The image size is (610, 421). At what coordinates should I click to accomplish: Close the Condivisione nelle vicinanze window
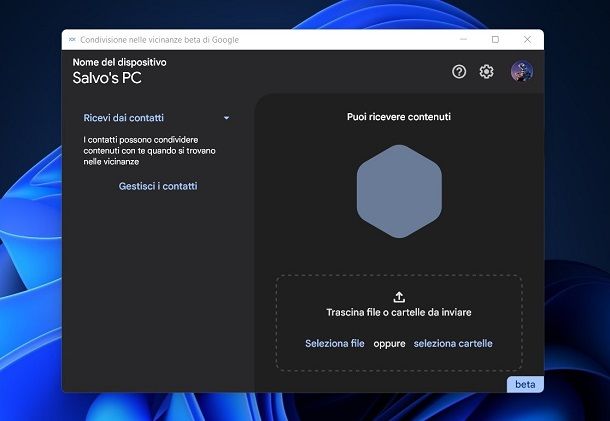point(527,39)
